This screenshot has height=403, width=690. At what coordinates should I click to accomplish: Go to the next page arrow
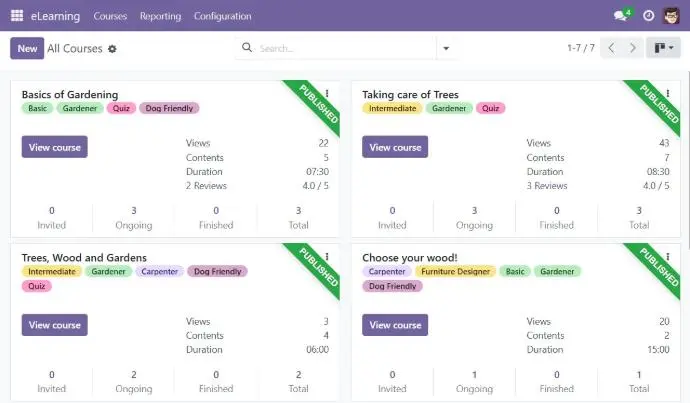[633, 48]
